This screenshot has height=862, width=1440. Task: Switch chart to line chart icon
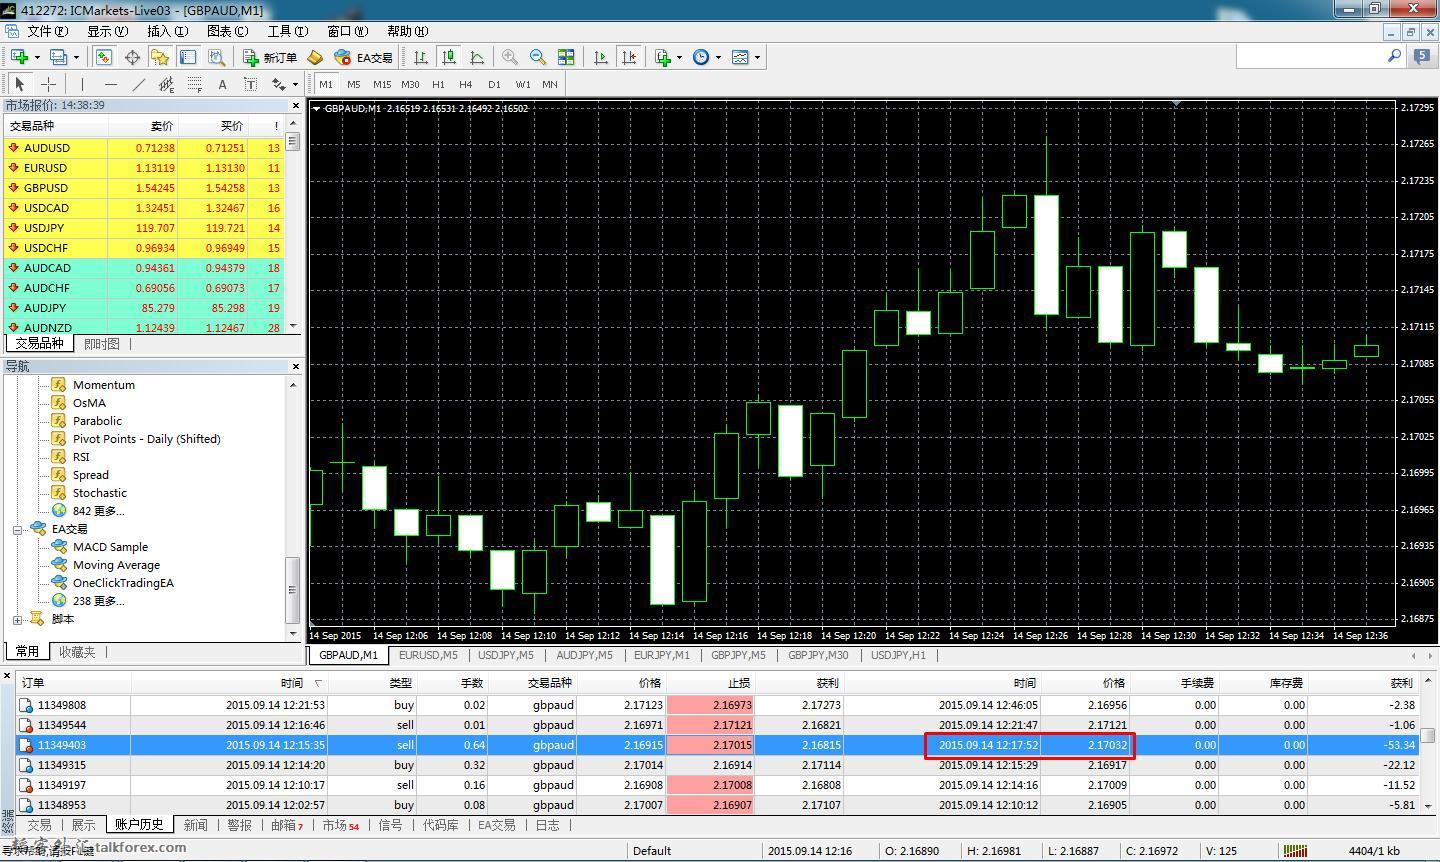477,57
